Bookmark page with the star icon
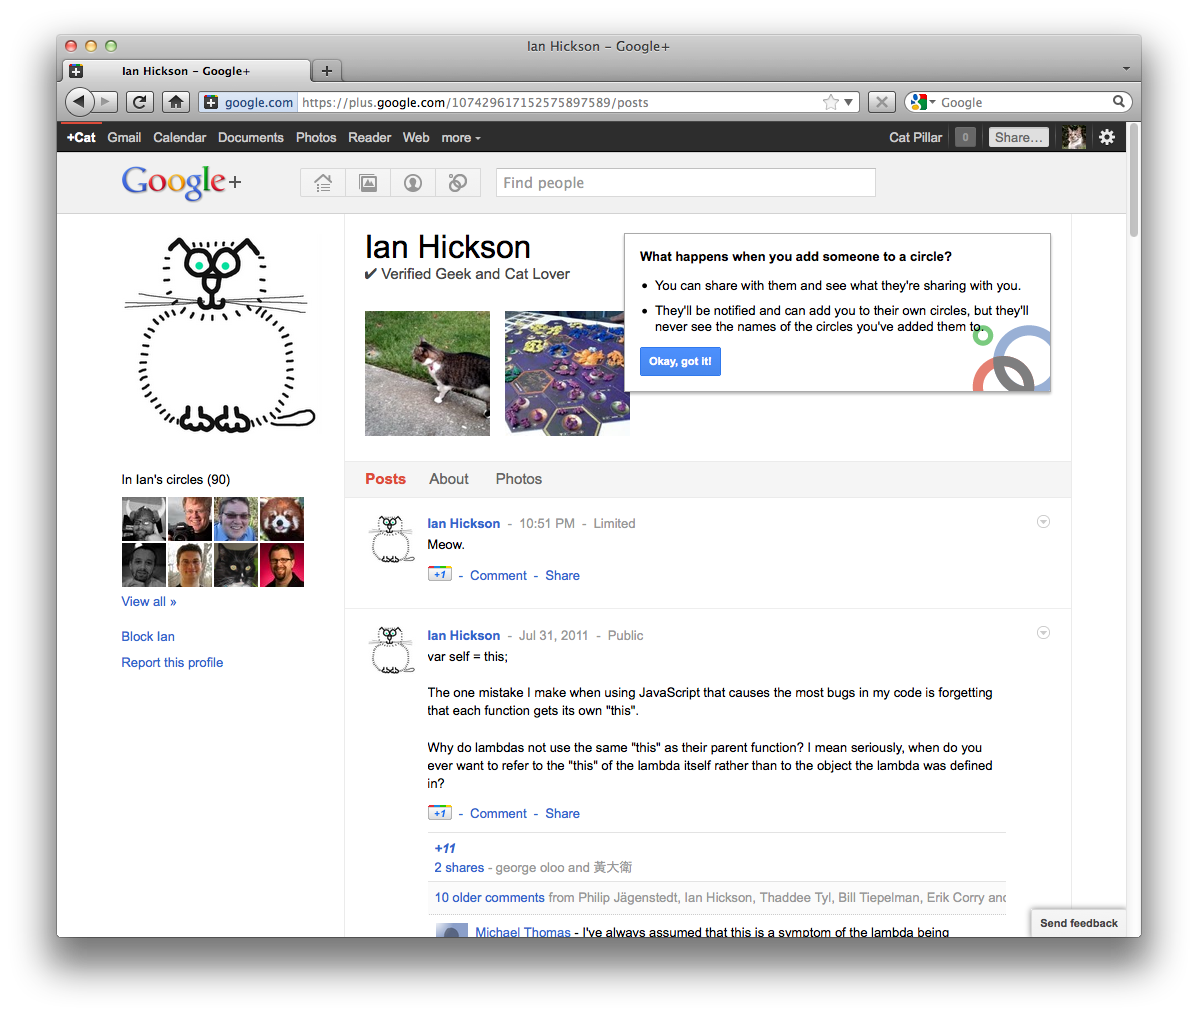The width and height of the screenshot is (1198, 1016). pyautogui.click(x=830, y=102)
